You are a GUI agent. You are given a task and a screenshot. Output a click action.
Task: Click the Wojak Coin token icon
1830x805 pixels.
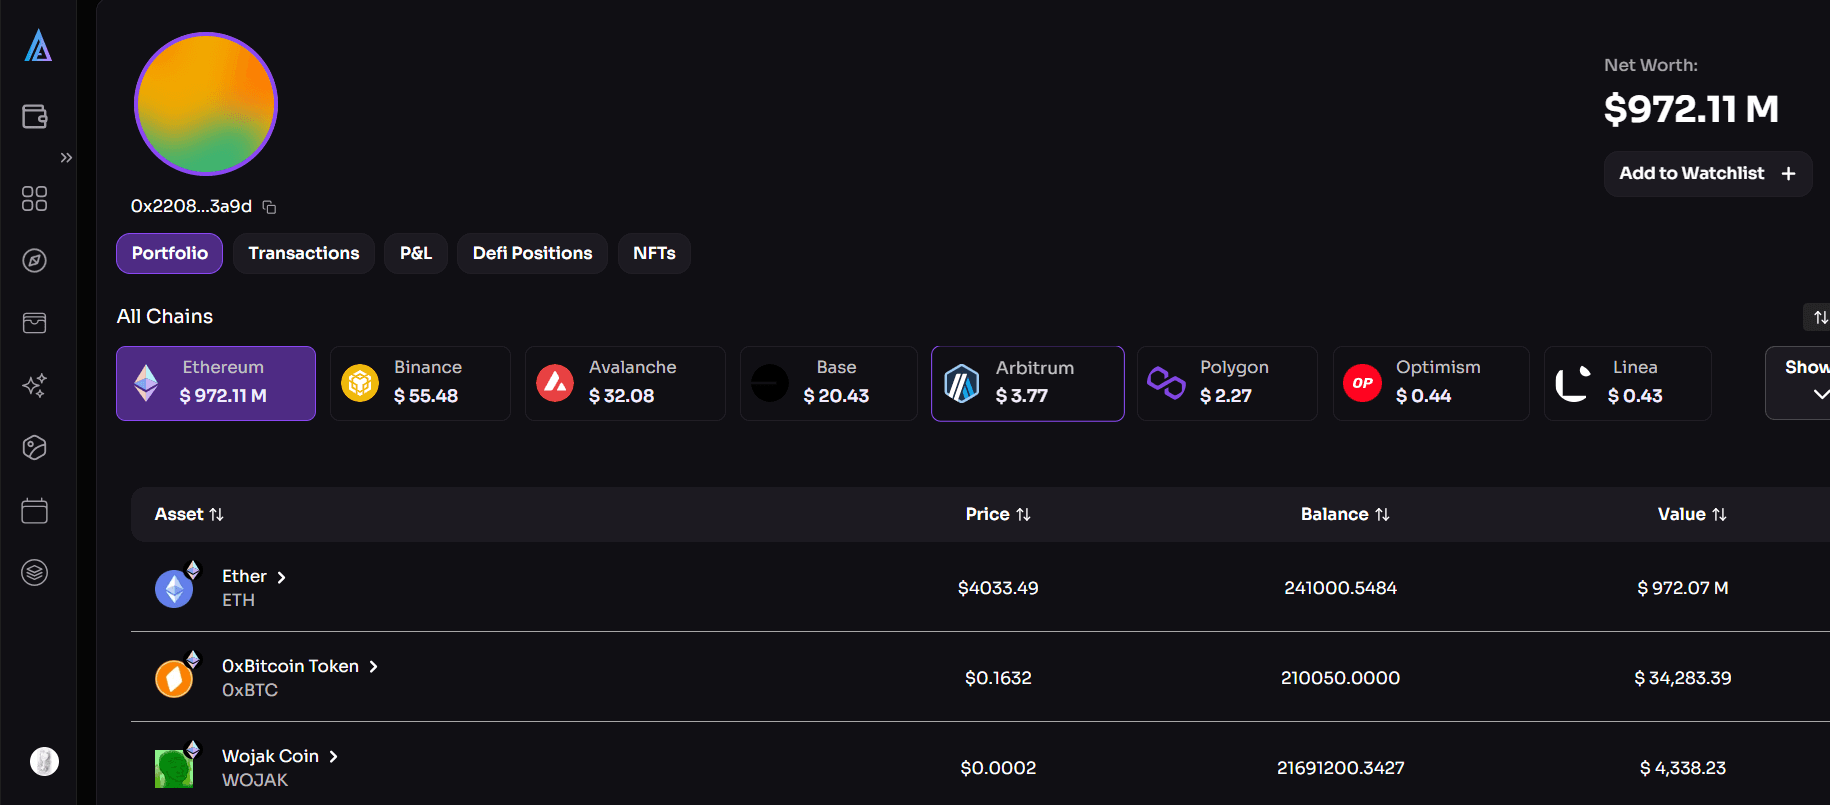(176, 767)
